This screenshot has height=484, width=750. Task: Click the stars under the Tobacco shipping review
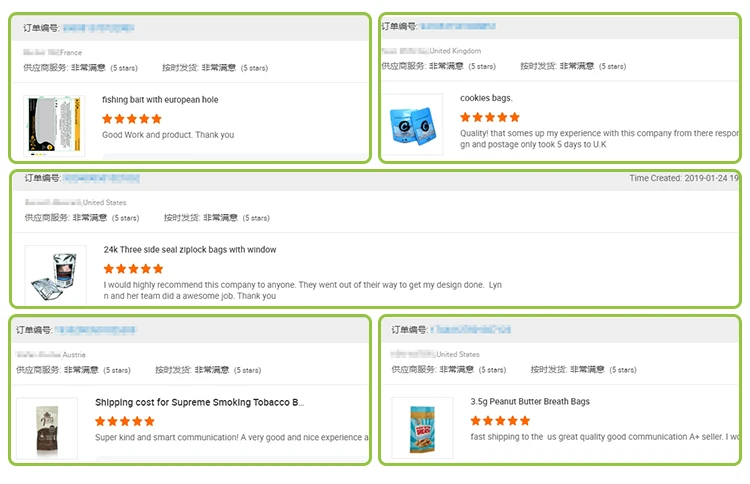click(125, 421)
